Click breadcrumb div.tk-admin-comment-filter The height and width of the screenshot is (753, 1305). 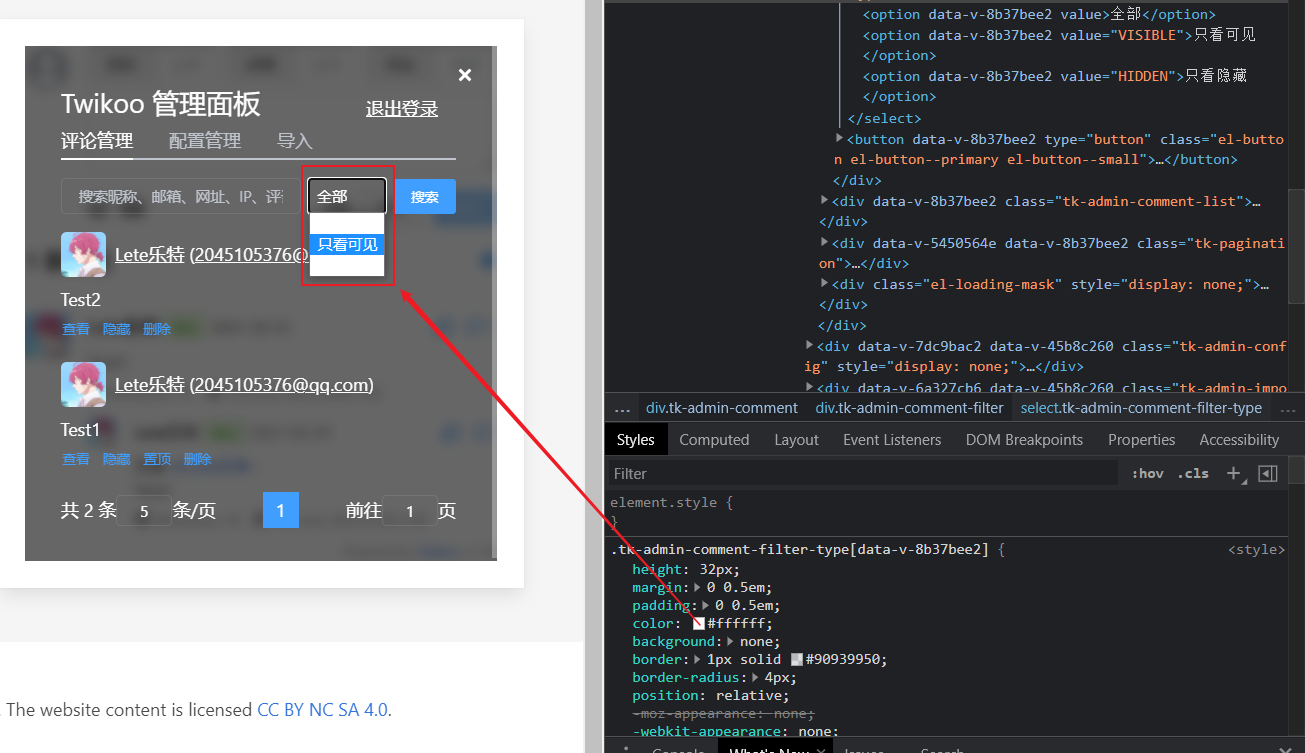click(x=909, y=408)
